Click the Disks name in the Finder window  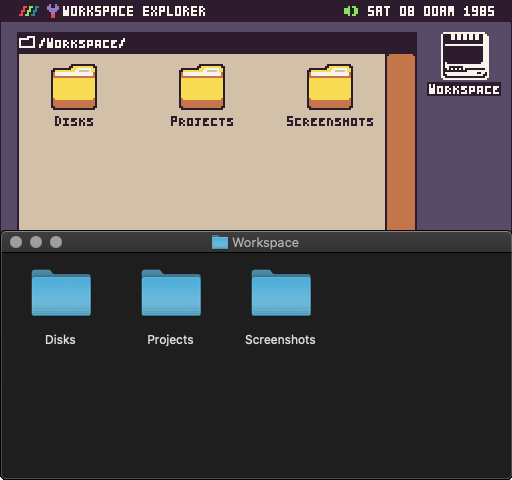click(x=60, y=340)
